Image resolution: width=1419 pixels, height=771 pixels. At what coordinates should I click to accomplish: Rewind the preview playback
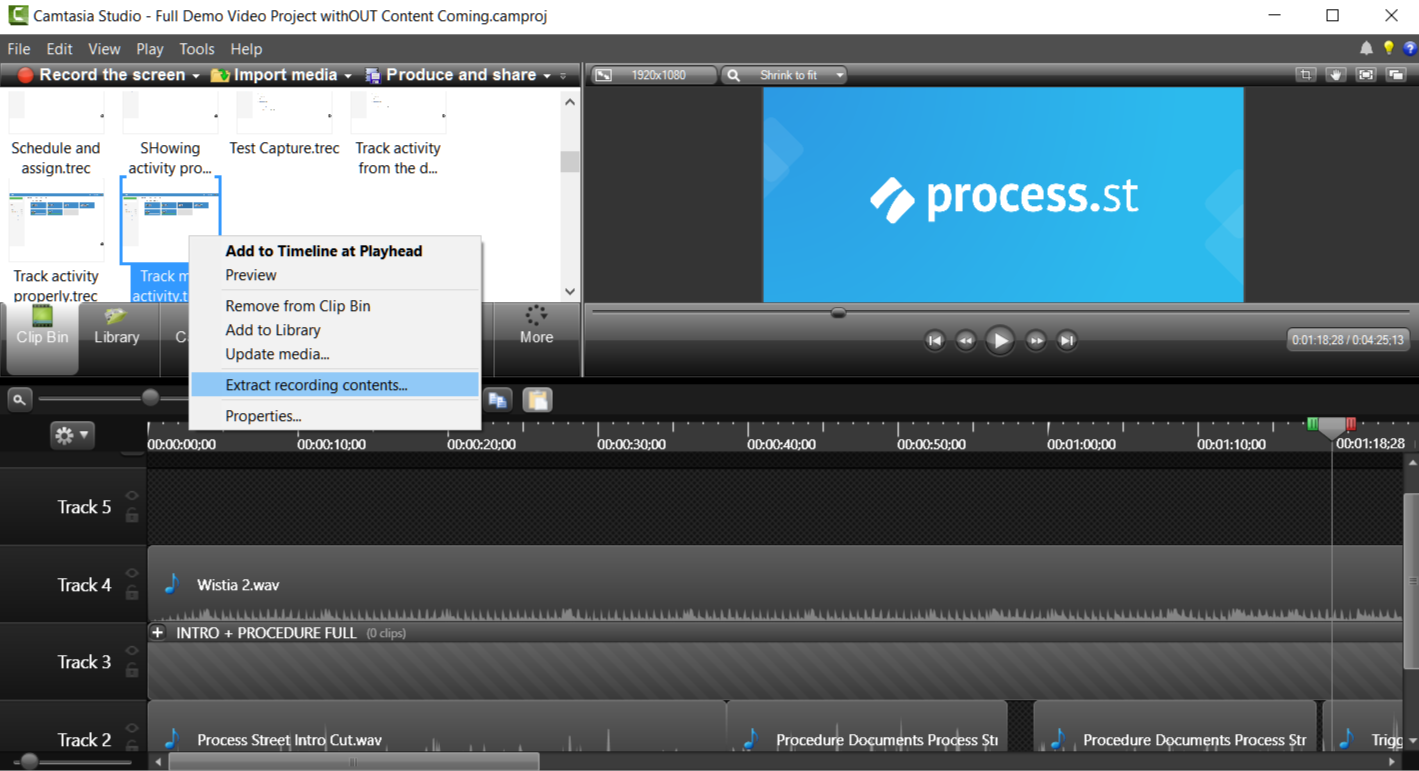966,341
